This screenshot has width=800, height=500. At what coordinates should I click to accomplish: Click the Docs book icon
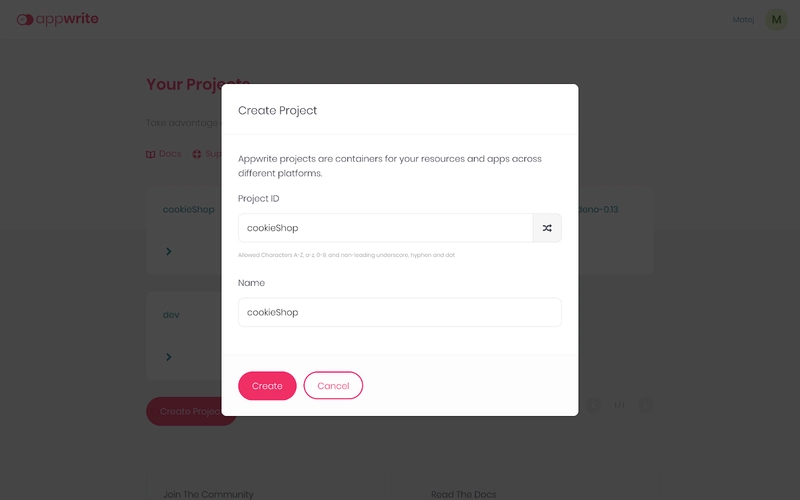(x=151, y=154)
